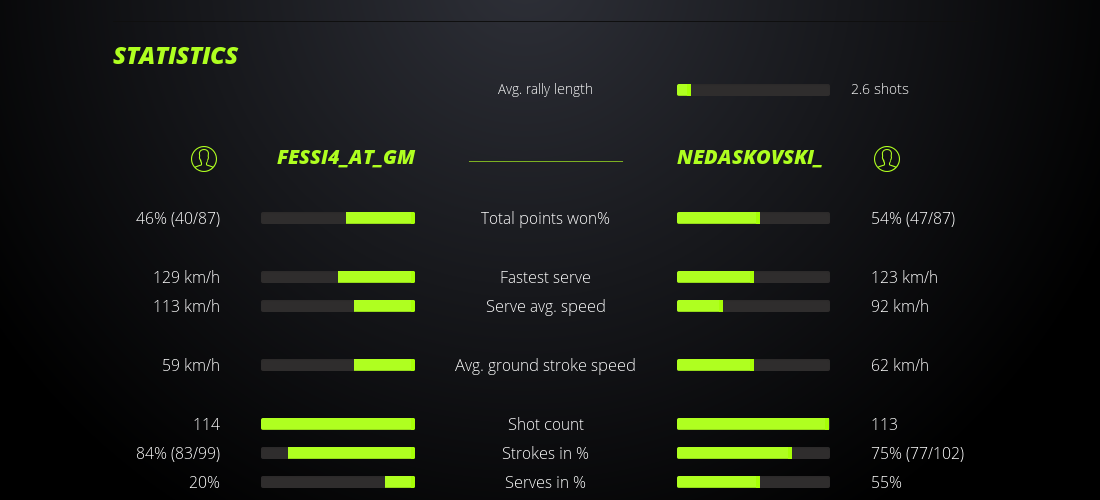Image resolution: width=1100 pixels, height=500 pixels.
Task: Click FESSI4_AT_GM's fastest serve bar
Action: pyautogui.click(x=338, y=277)
